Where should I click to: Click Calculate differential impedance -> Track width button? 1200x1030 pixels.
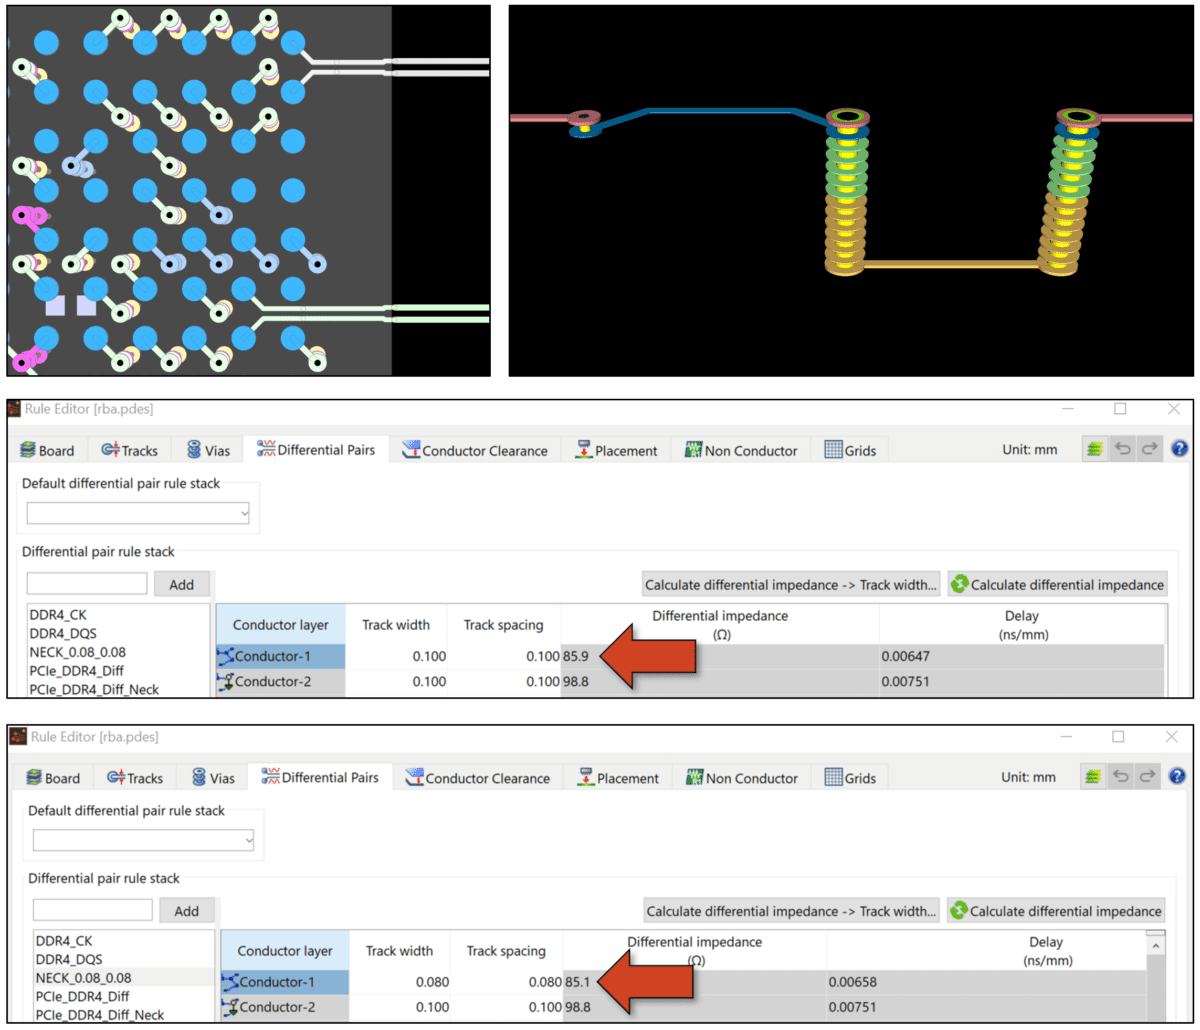[791, 583]
